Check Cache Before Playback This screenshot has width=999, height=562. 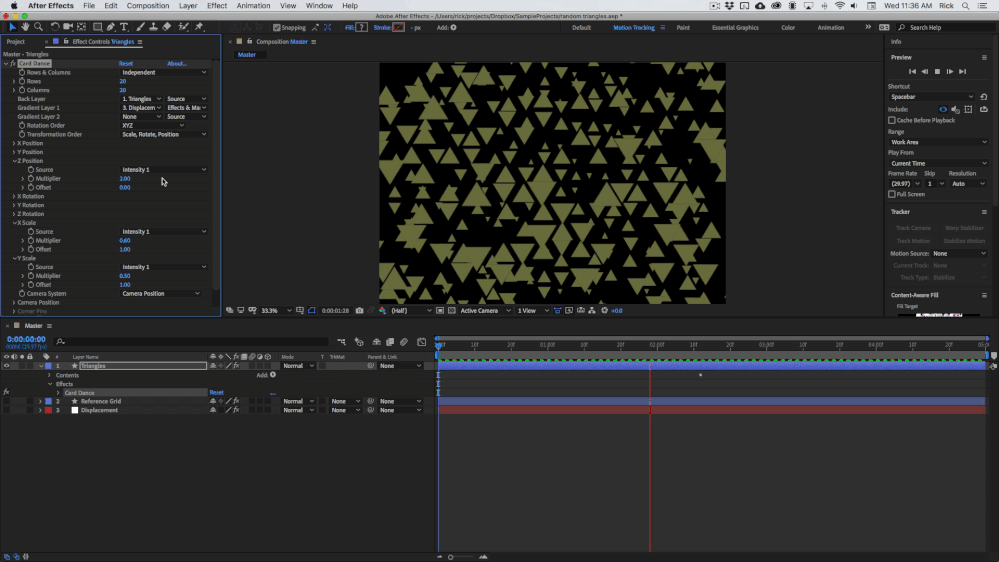tap(892, 120)
